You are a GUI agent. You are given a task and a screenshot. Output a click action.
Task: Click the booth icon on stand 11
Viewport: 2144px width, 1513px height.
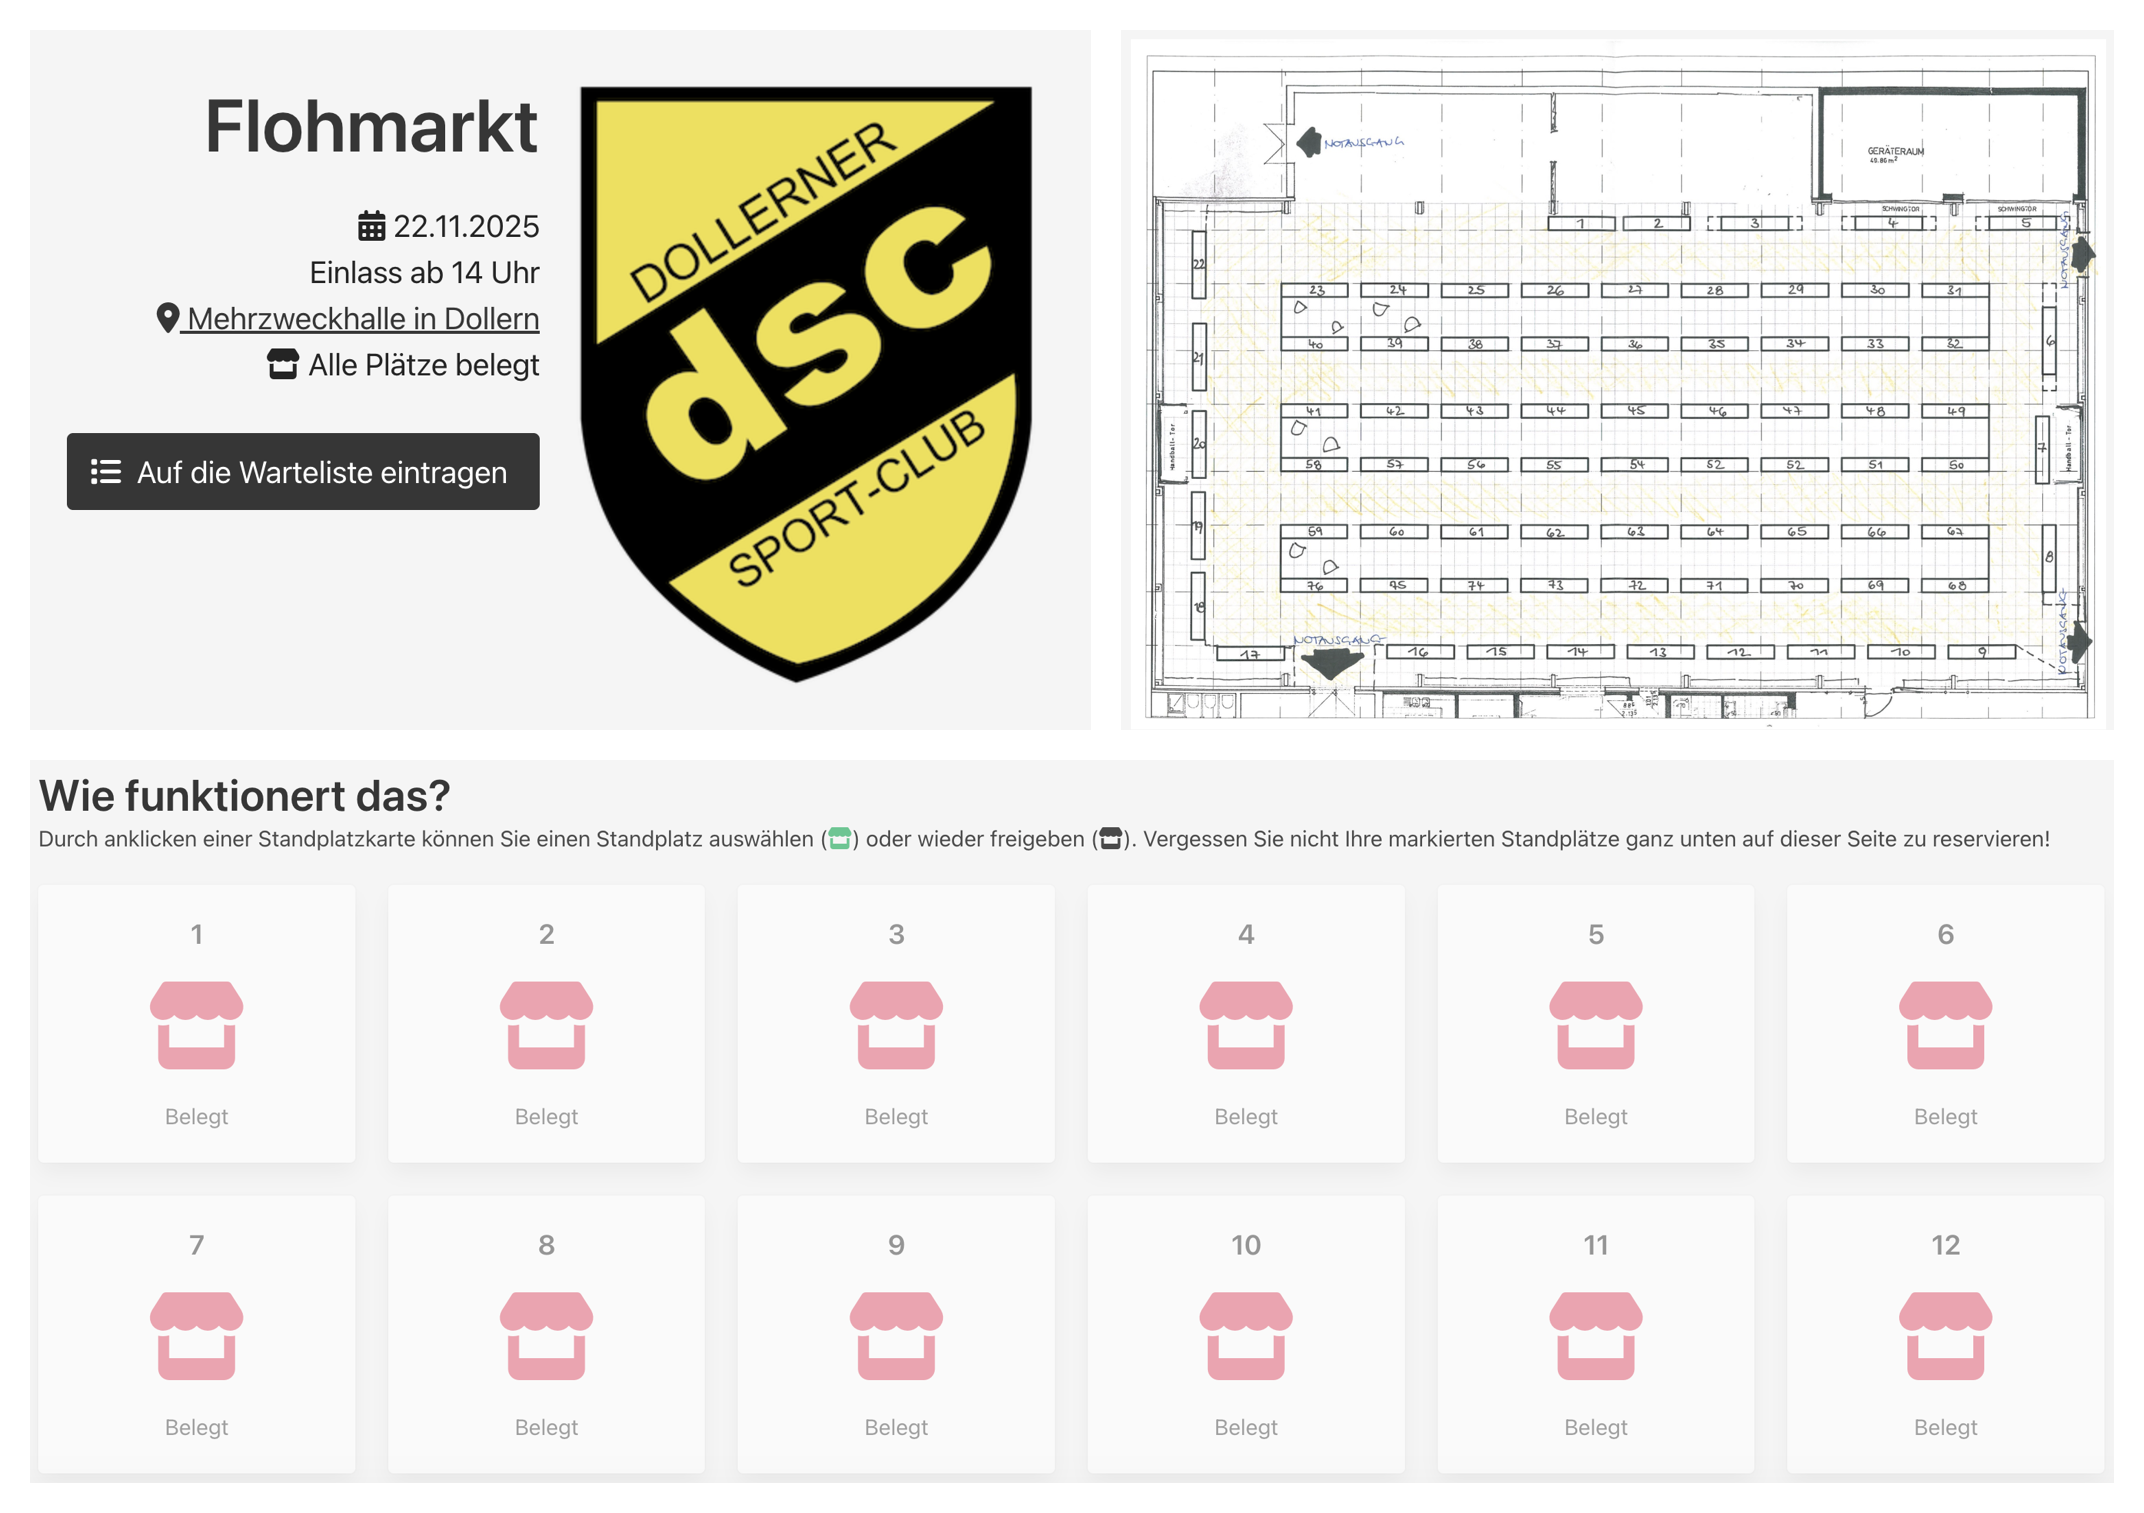point(1596,1336)
